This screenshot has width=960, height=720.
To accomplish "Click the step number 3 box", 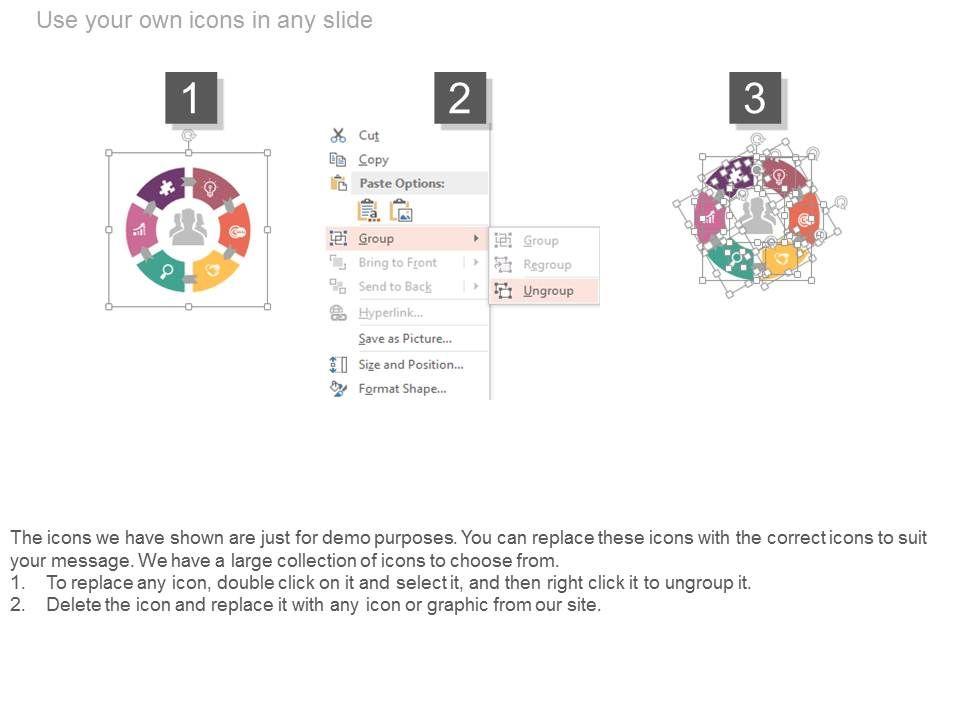I will tap(754, 98).
